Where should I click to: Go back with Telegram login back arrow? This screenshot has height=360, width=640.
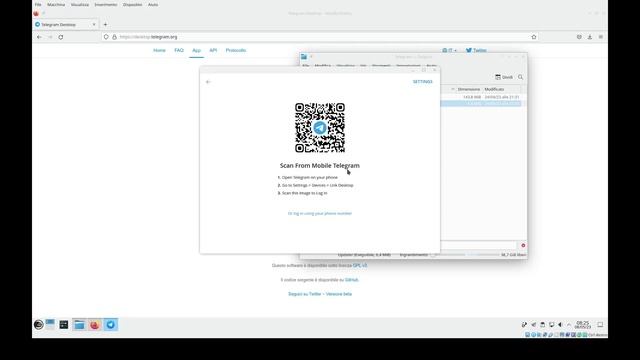[208, 82]
